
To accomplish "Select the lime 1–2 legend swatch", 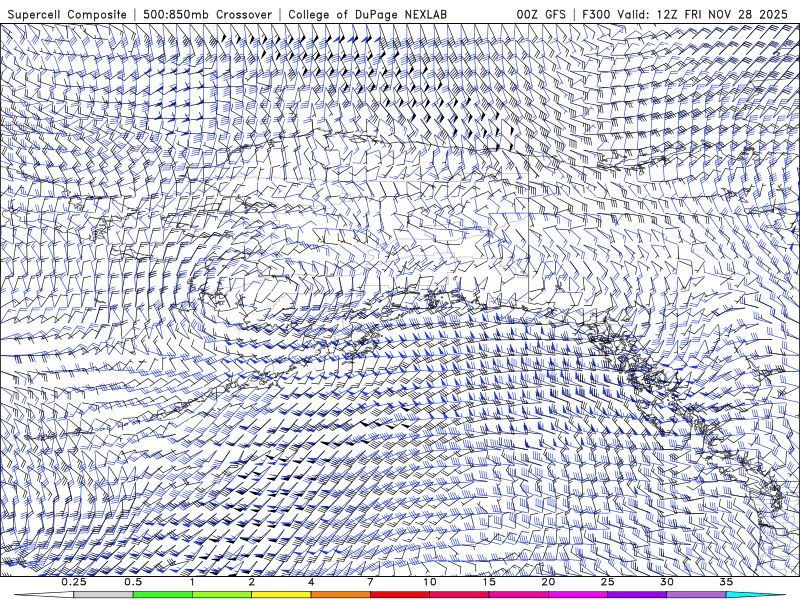I will coord(222,595).
